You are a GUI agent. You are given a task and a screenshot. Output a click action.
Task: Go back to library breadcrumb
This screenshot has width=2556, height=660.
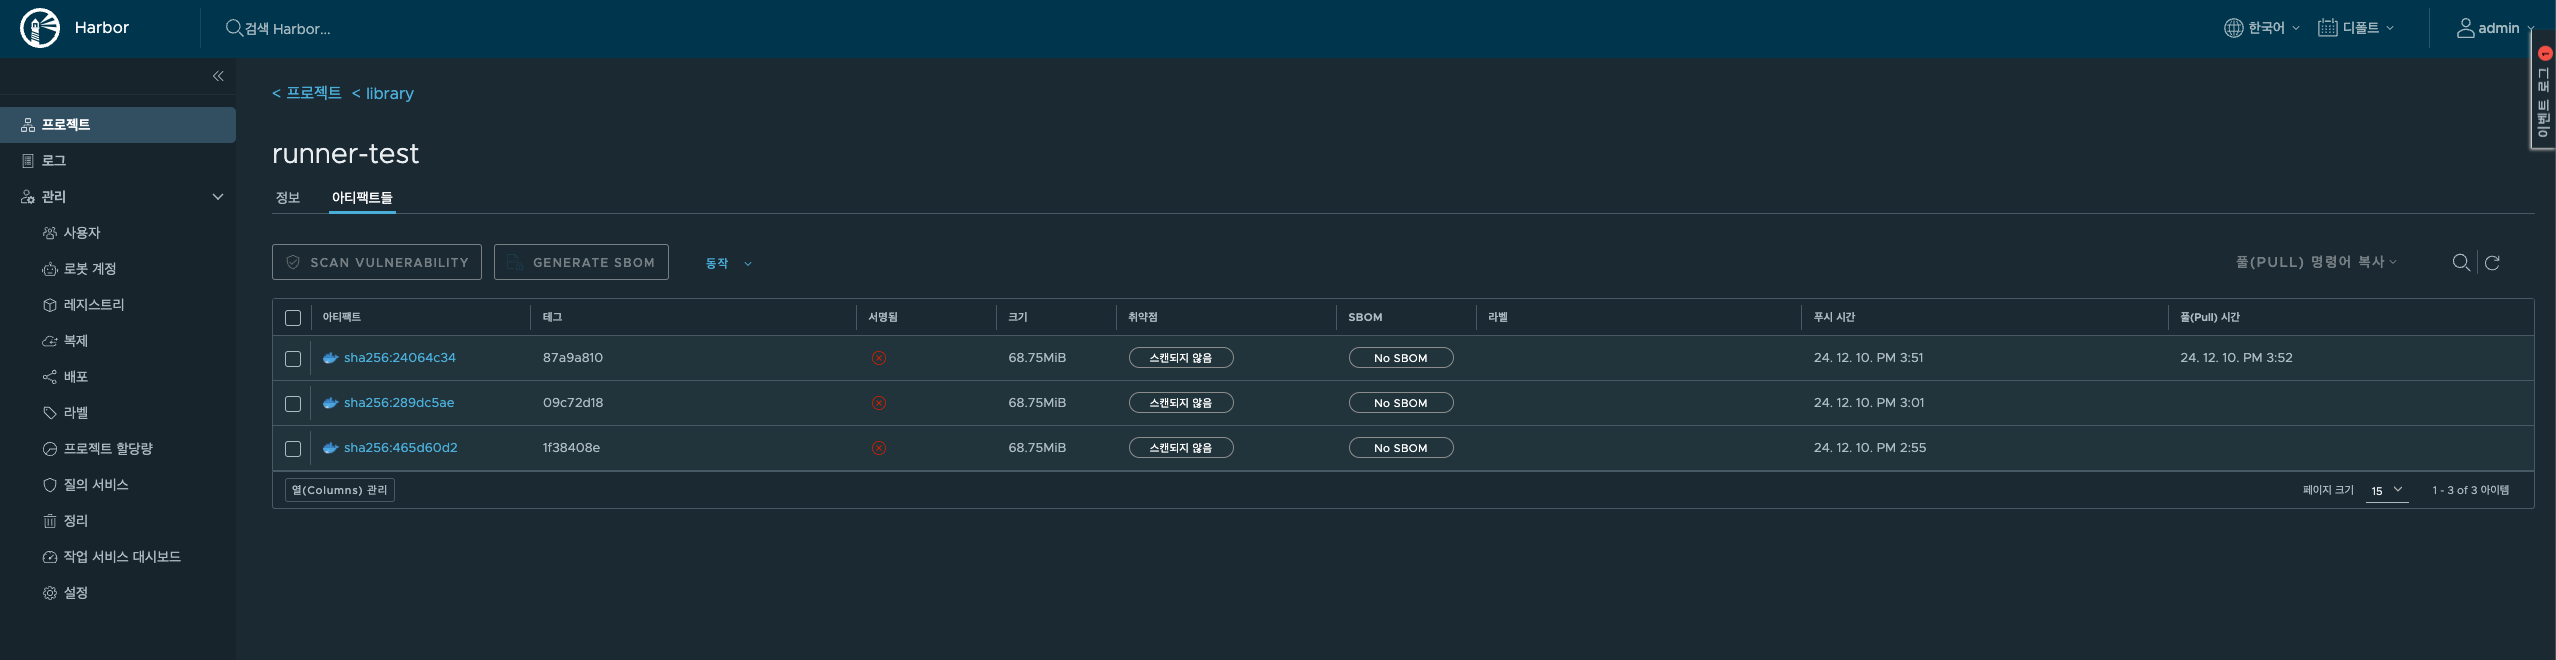[x=383, y=93]
